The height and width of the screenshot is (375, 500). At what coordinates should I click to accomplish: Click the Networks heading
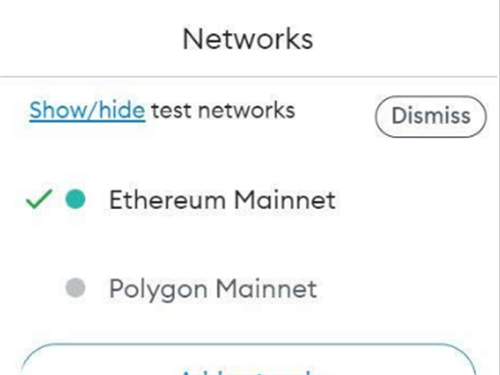click(248, 39)
